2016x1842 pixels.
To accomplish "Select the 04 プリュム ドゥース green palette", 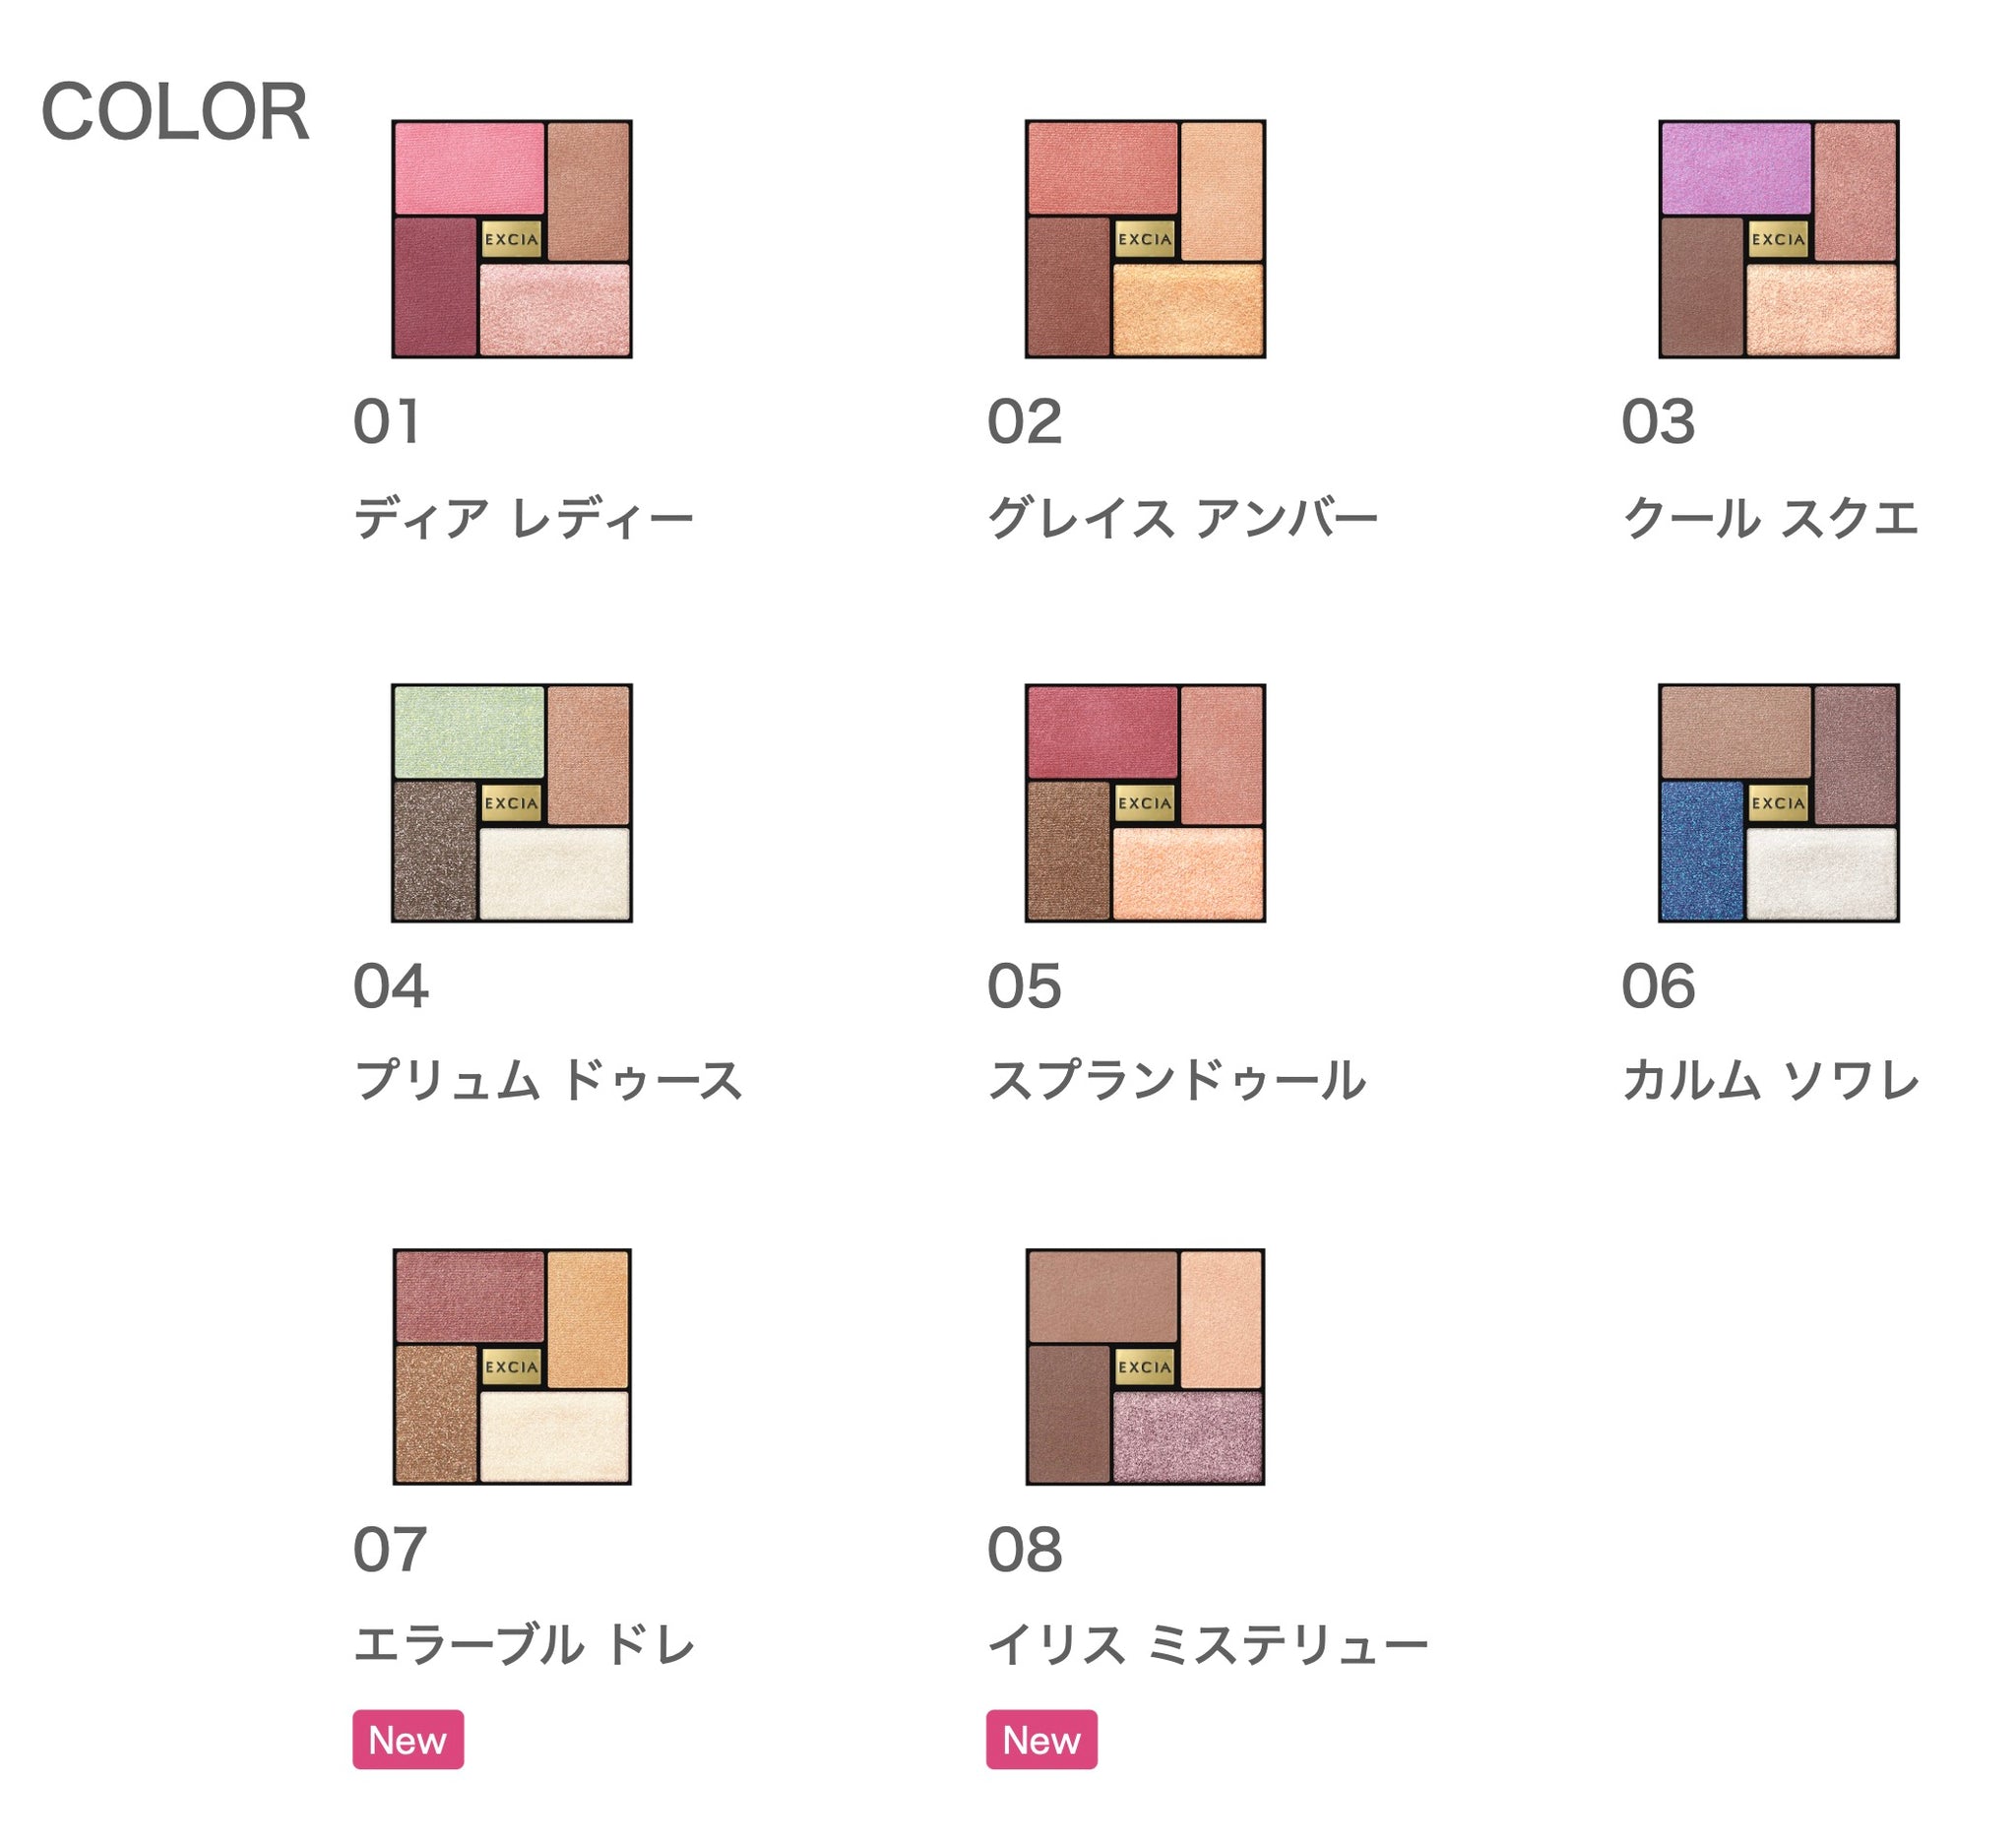I will 511,803.
